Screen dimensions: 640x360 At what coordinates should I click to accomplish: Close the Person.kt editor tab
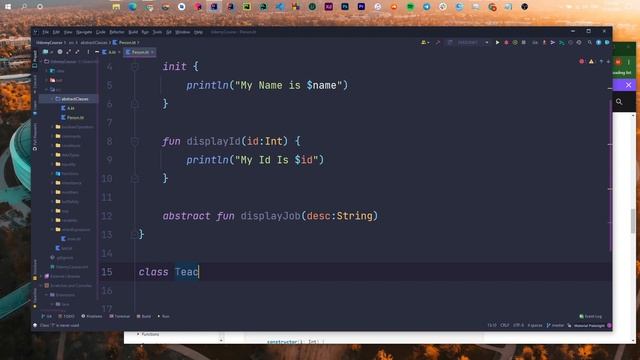click(153, 52)
